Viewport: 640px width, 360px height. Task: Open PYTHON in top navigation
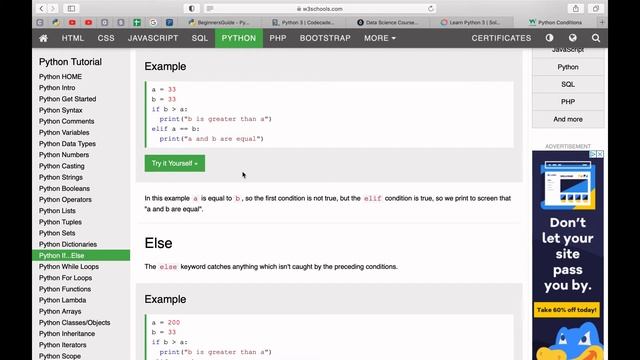239,38
